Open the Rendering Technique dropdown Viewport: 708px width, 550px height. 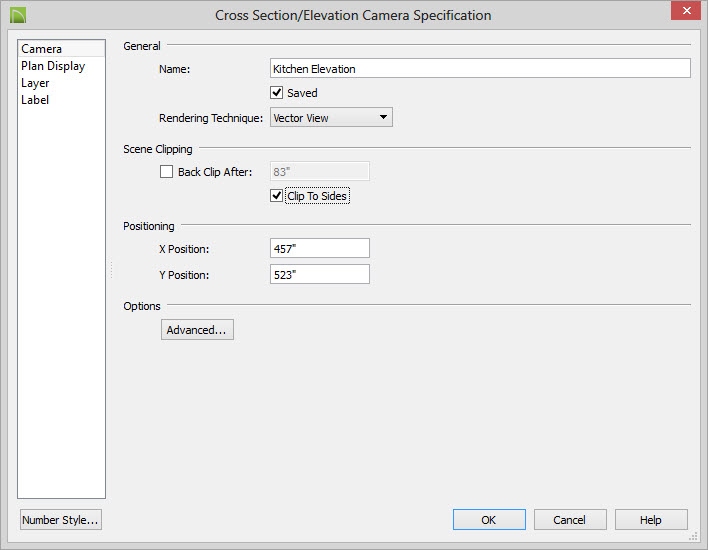(x=331, y=117)
